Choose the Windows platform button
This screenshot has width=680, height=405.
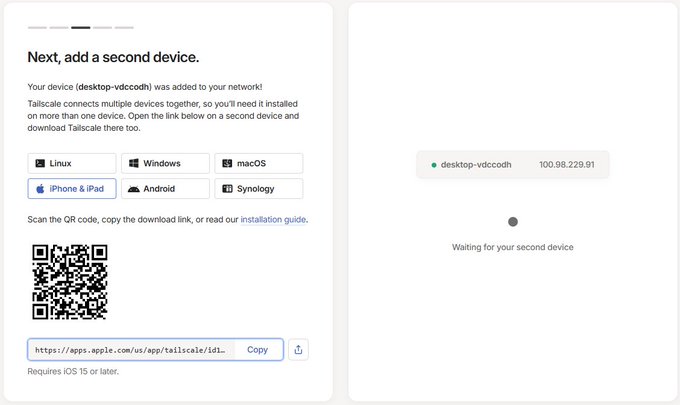coord(165,163)
